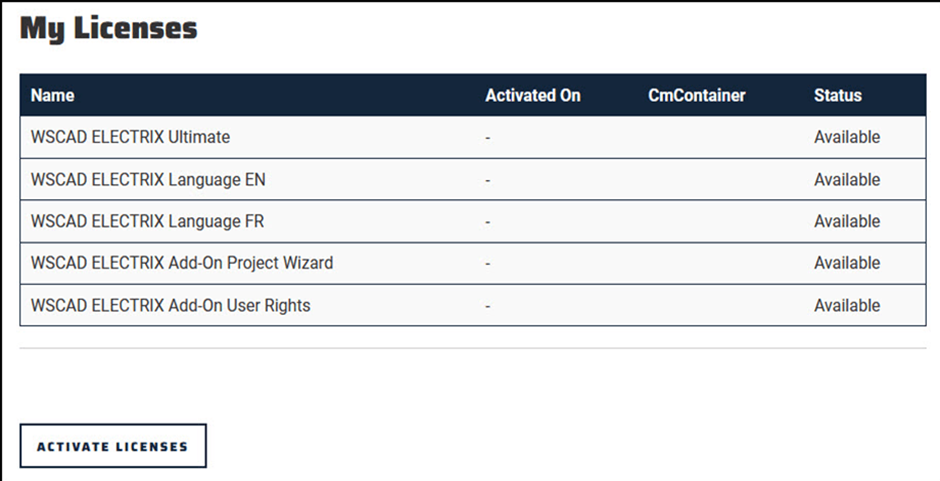This screenshot has width=940, height=481.
Task: Select WSCAD ELECTRIX Language EN license
Action: click(473, 179)
